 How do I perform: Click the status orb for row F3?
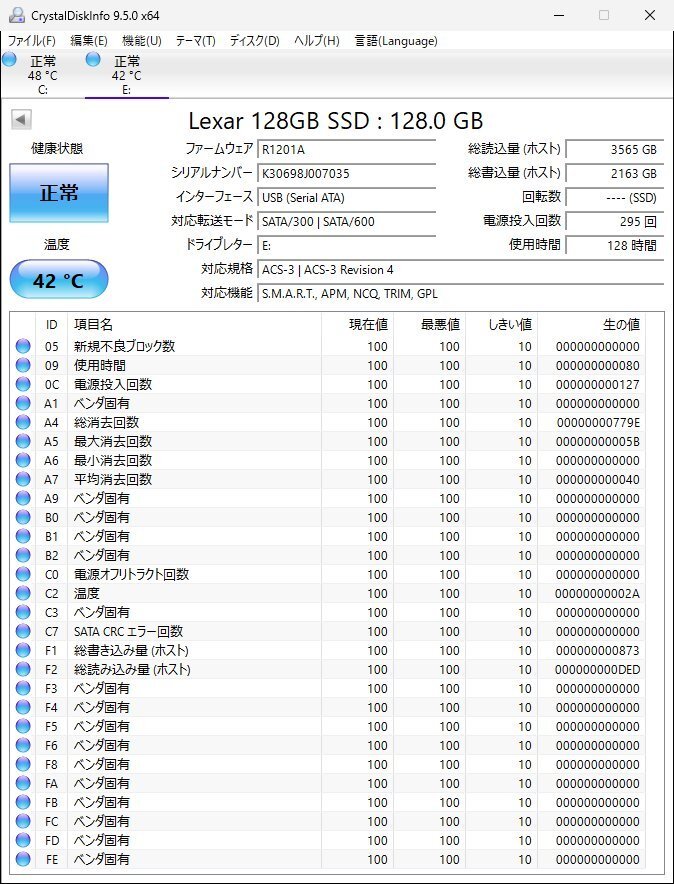click(x=23, y=688)
